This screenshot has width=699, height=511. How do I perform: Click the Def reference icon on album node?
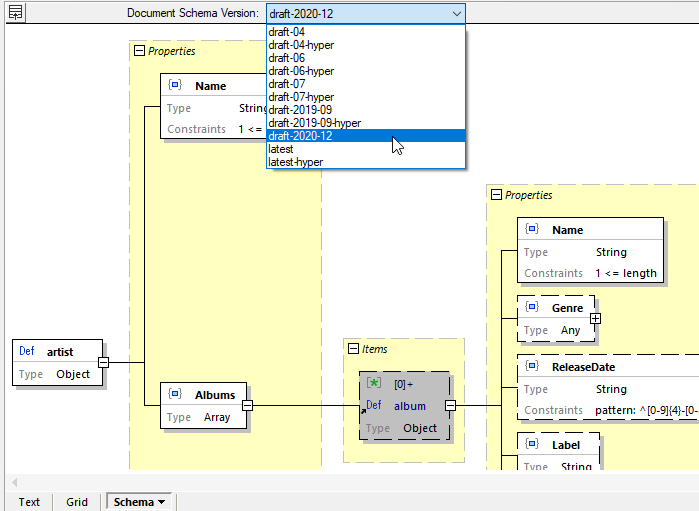[x=373, y=406]
